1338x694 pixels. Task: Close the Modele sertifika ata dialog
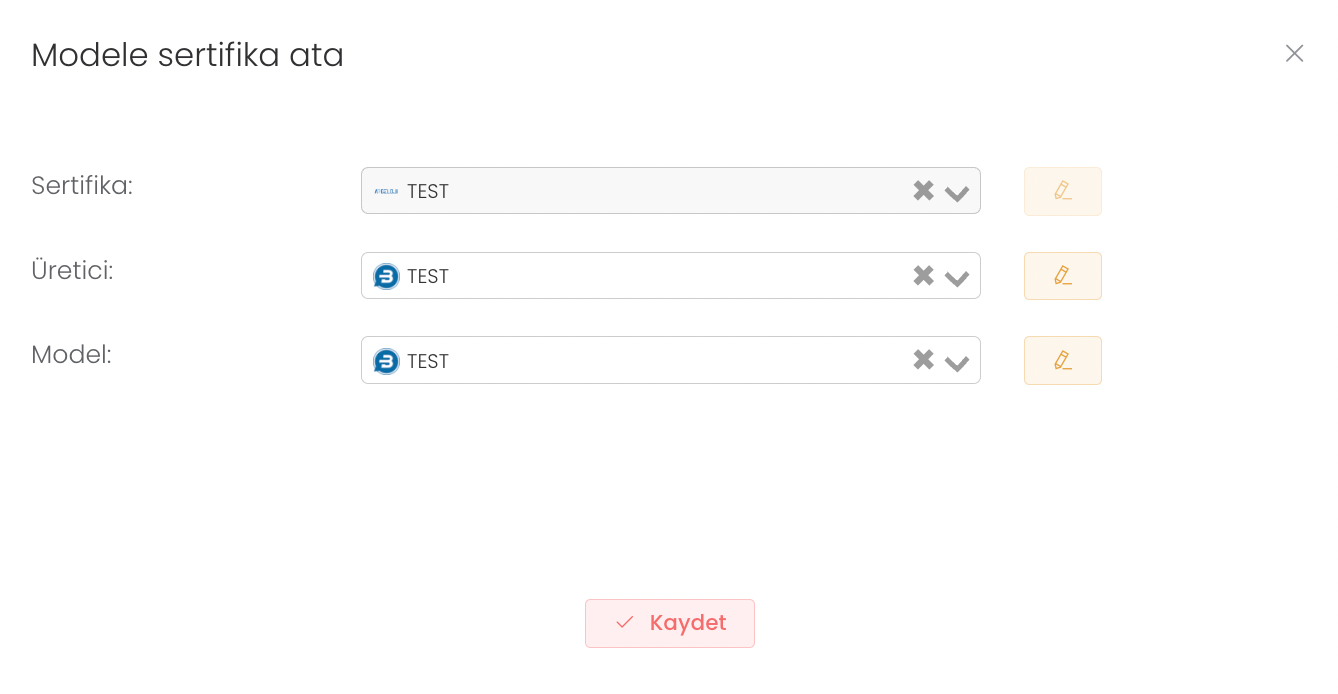(x=1294, y=54)
